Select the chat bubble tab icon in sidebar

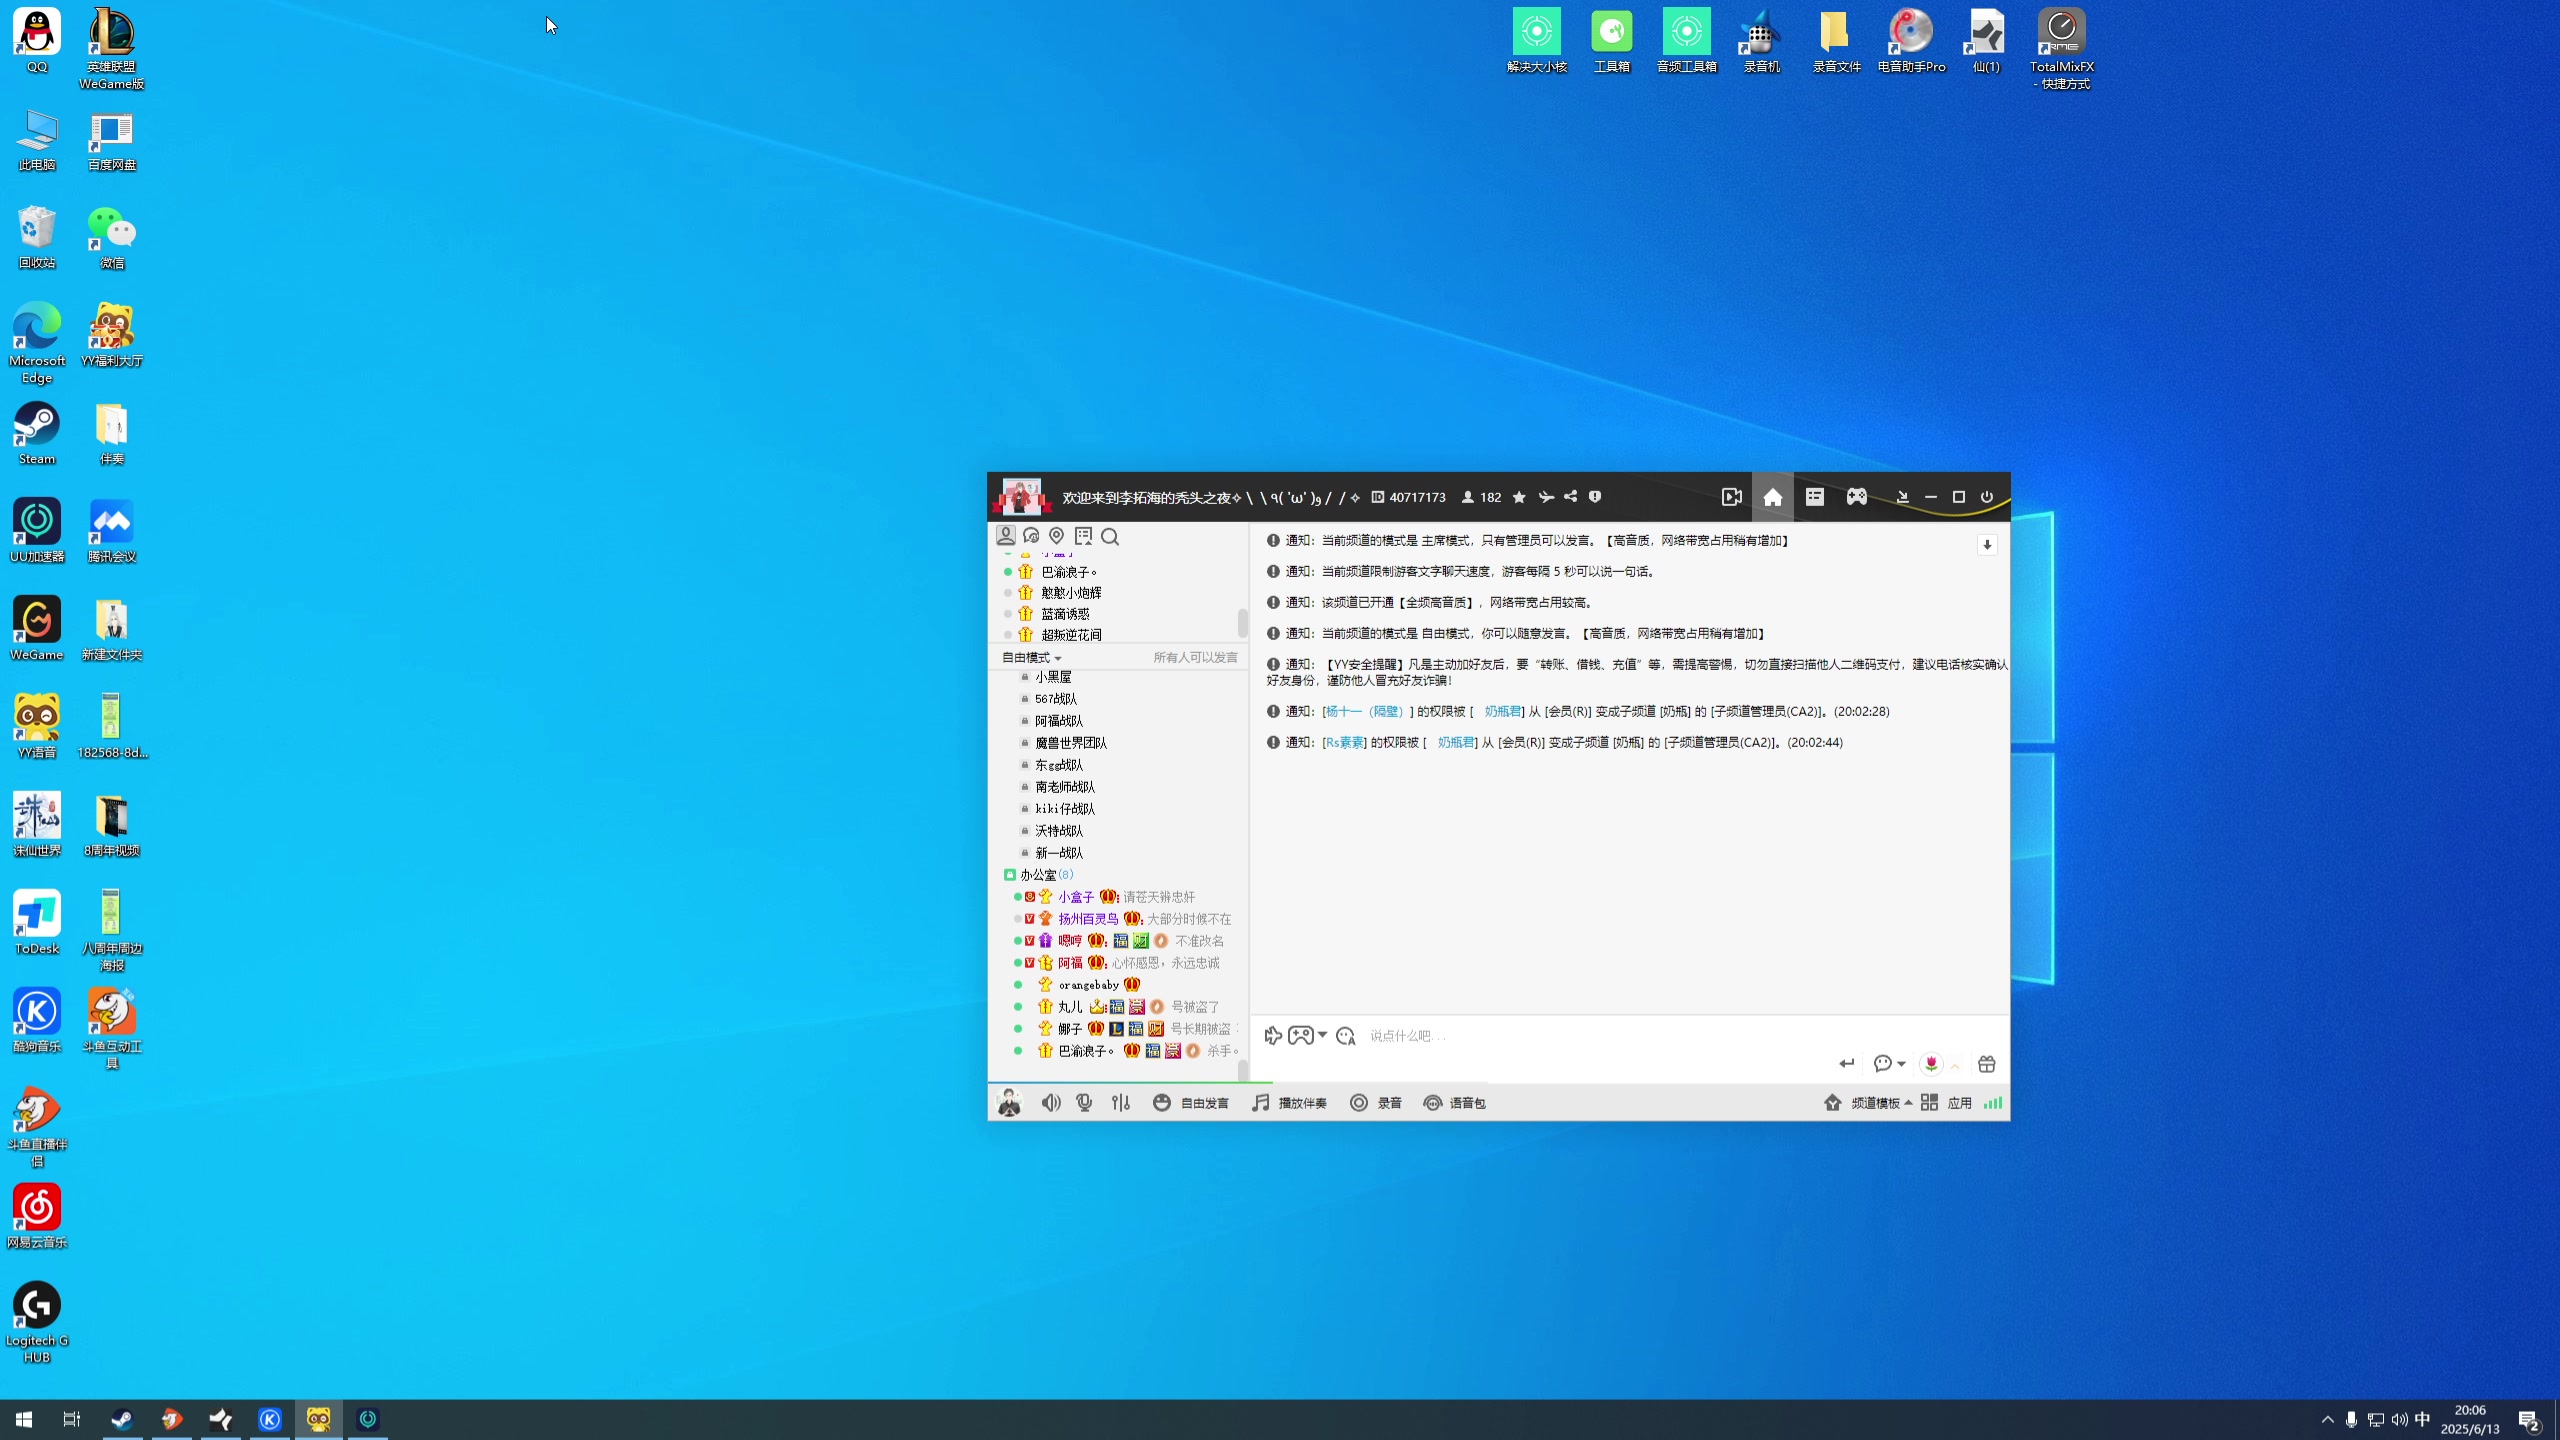tap(1031, 536)
